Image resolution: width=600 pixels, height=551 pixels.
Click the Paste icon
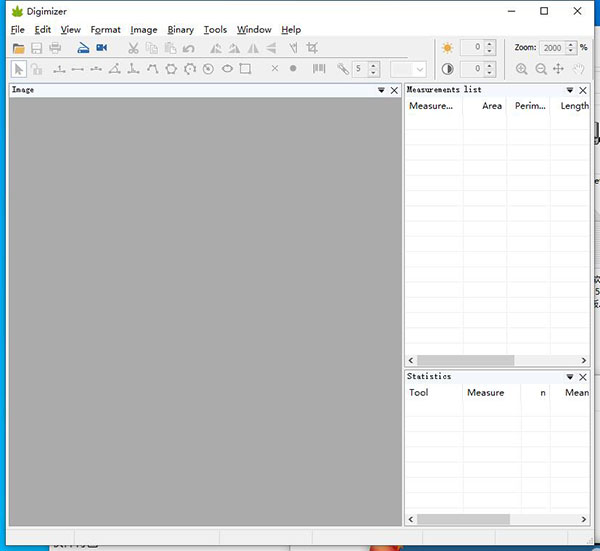point(170,48)
